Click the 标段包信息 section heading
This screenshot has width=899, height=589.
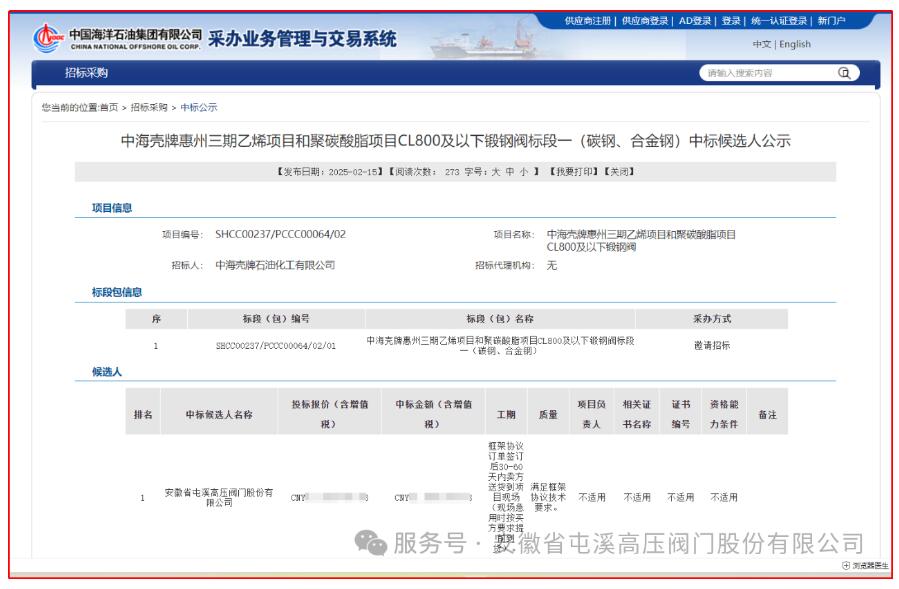click(117, 292)
